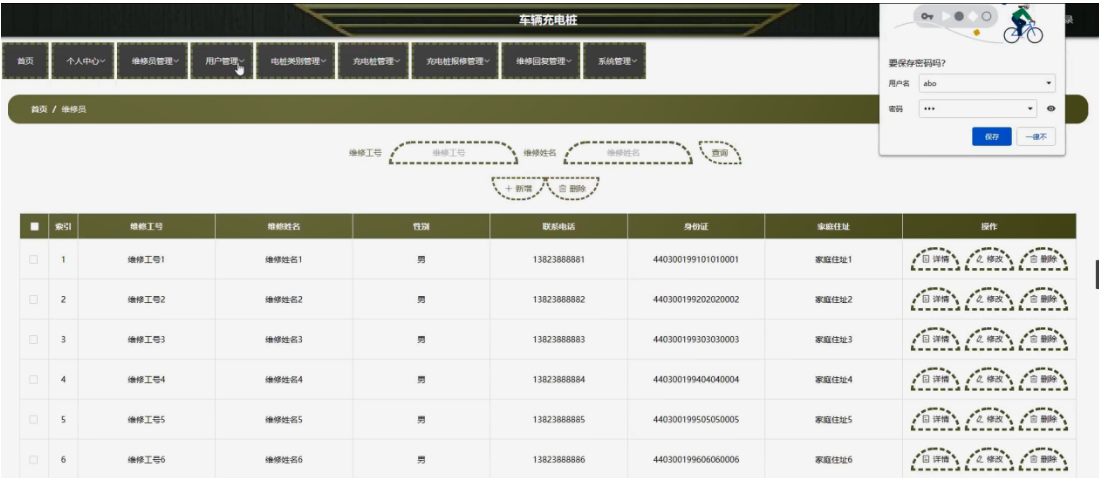Image resolution: width=1099 pixels, height=478 pixels.
Task: Click 一律不 to never save password
Action: point(1036,137)
